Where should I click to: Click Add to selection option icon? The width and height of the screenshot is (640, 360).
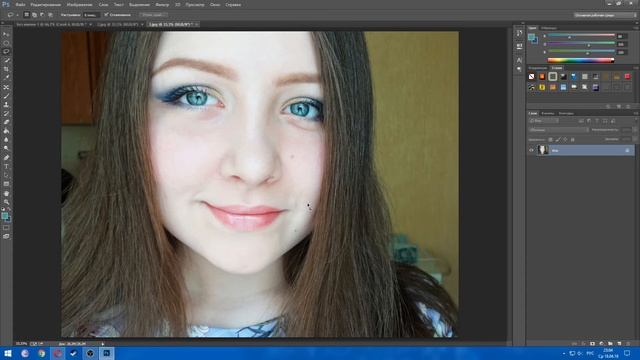click(34, 15)
